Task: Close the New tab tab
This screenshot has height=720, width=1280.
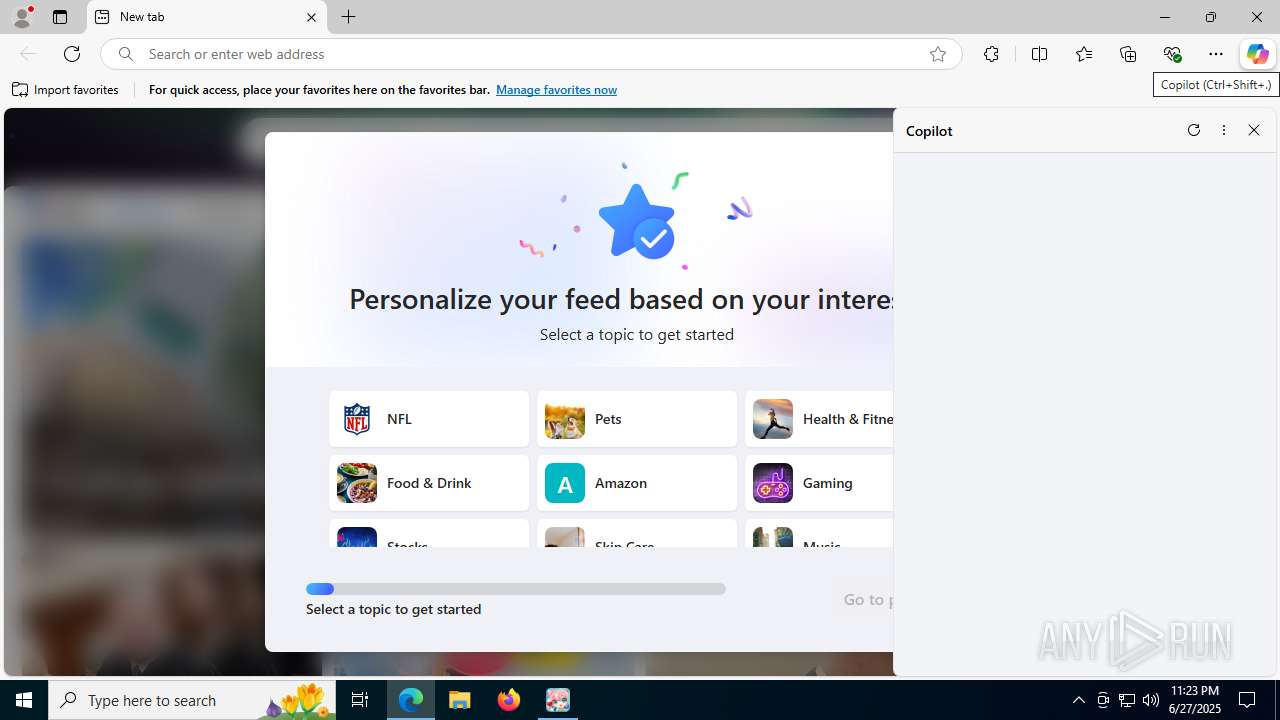Action: coord(311,17)
